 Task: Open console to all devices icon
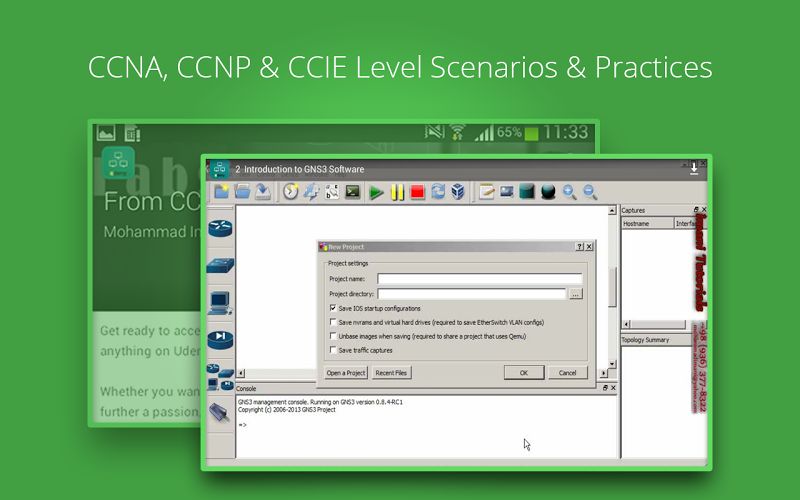(353, 192)
